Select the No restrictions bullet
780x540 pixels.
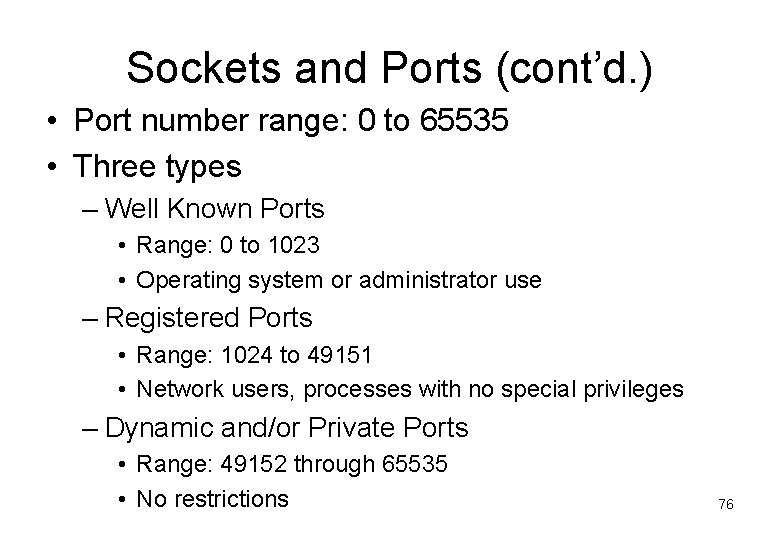[x=212, y=499]
